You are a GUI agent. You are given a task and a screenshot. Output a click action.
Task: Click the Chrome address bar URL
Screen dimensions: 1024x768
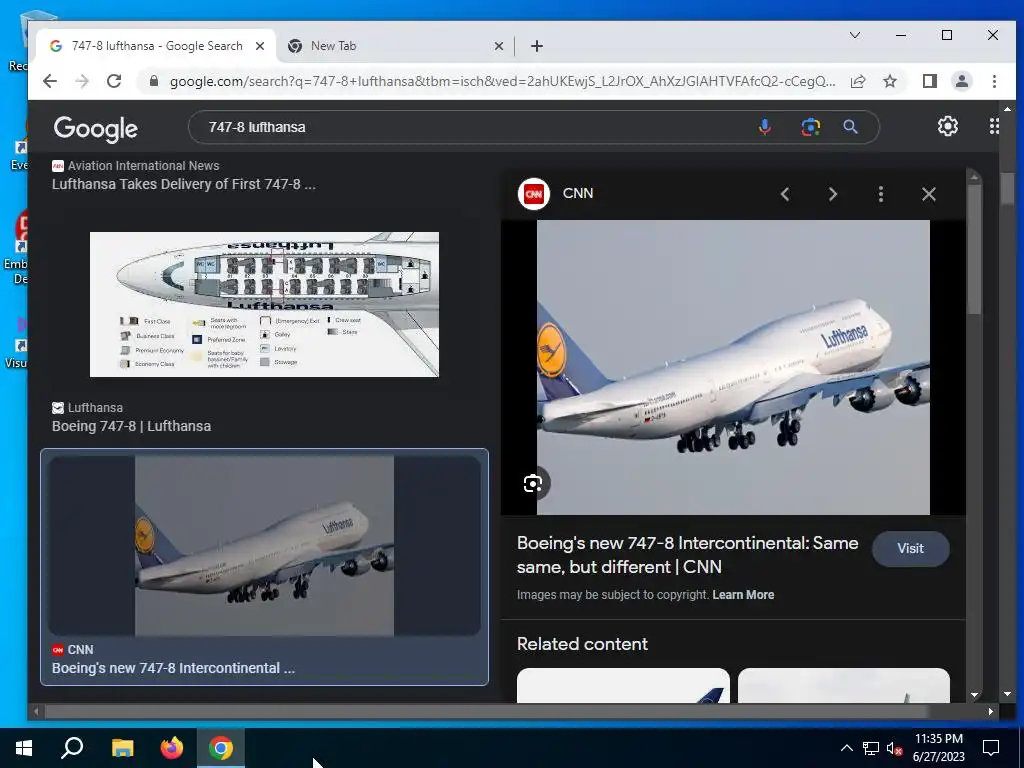click(502, 82)
